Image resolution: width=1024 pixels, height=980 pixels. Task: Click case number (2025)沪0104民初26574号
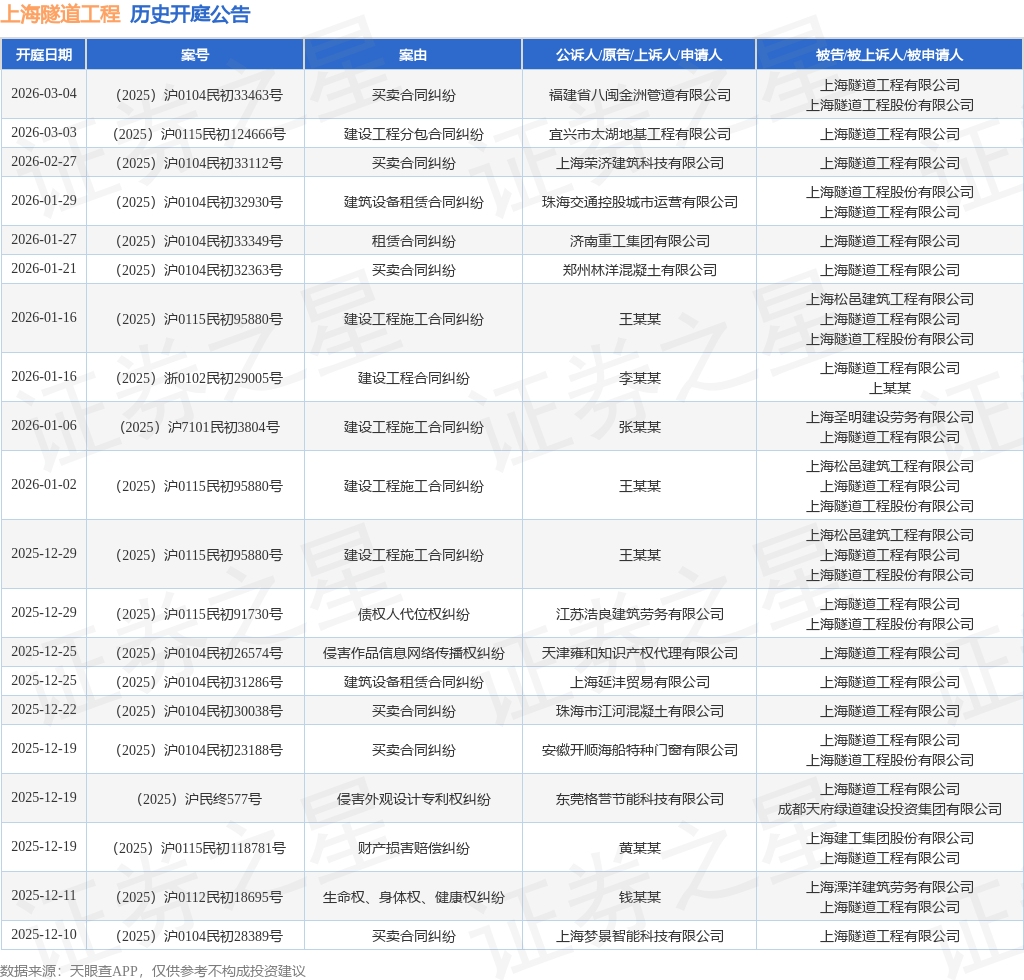click(x=199, y=654)
